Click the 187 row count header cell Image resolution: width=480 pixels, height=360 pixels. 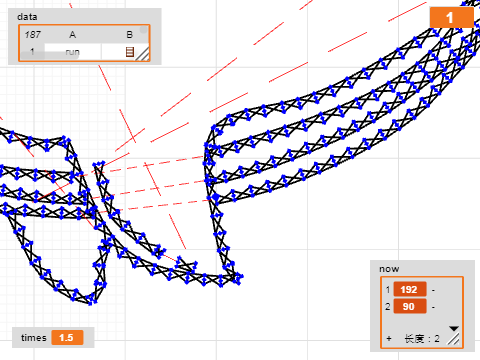pyautogui.click(x=32, y=35)
